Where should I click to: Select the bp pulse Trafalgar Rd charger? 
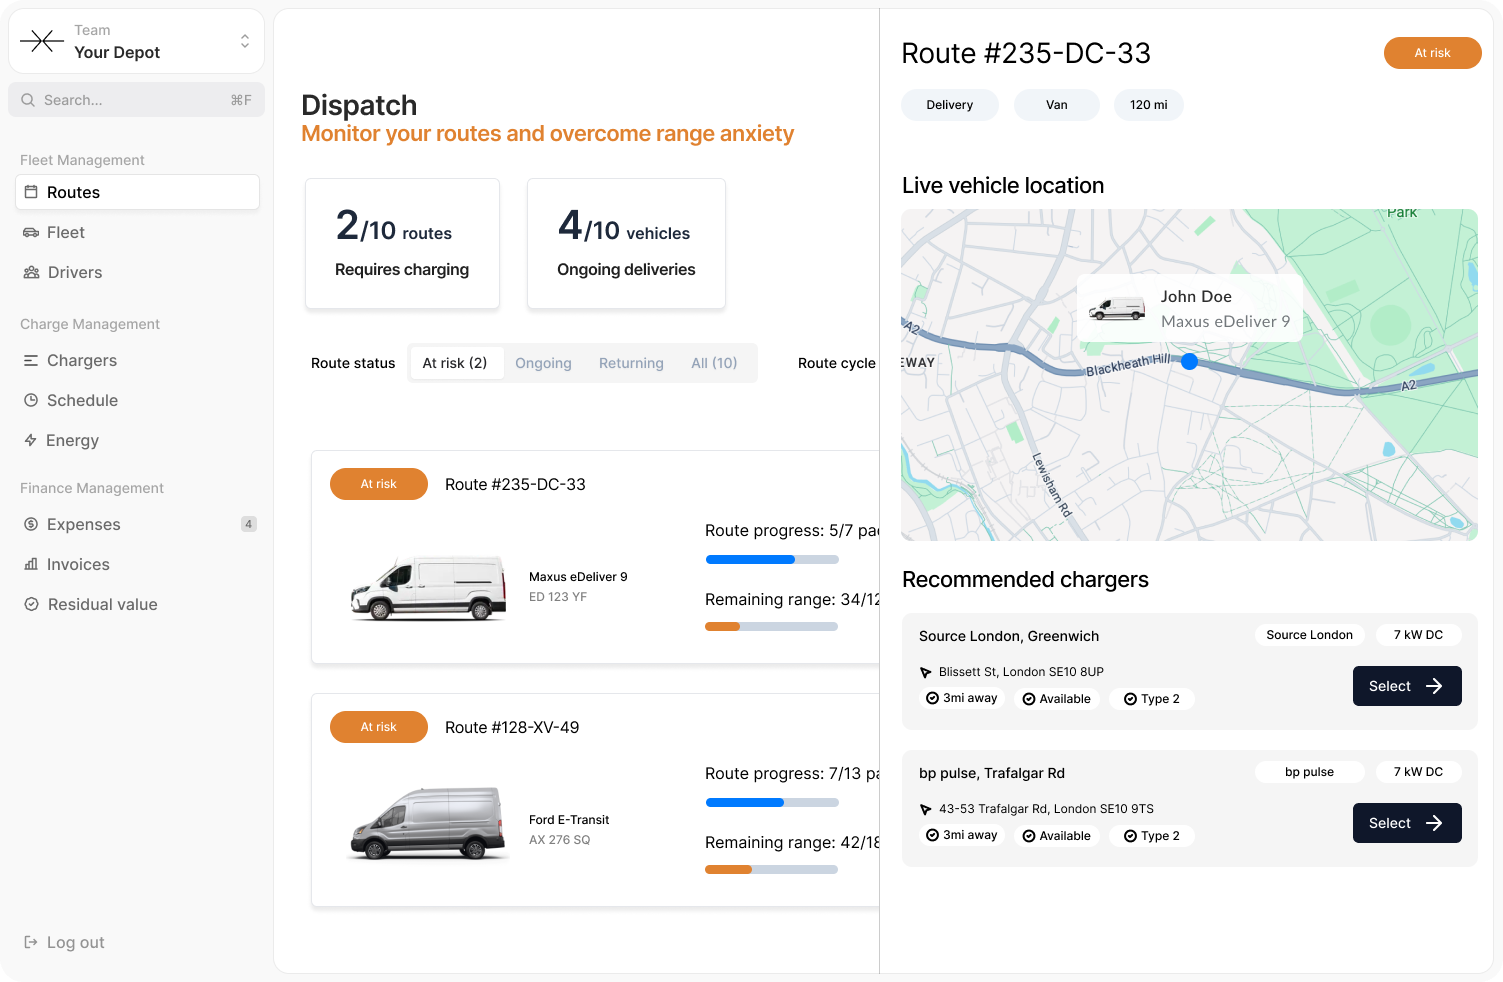point(1406,823)
